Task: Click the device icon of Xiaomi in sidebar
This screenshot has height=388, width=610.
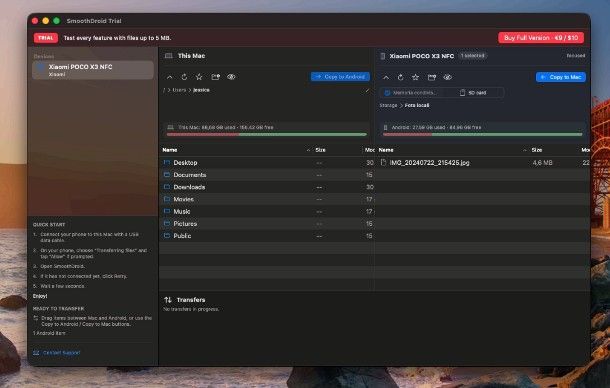Action: pos(40,68)
